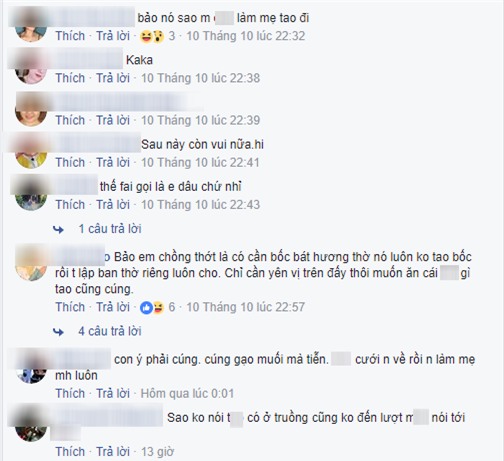This screenshot has height=461, width=504.
Task: Open timestamp '10 Tháng 10 lúc 22:57'
Action: tap(245, 307)
